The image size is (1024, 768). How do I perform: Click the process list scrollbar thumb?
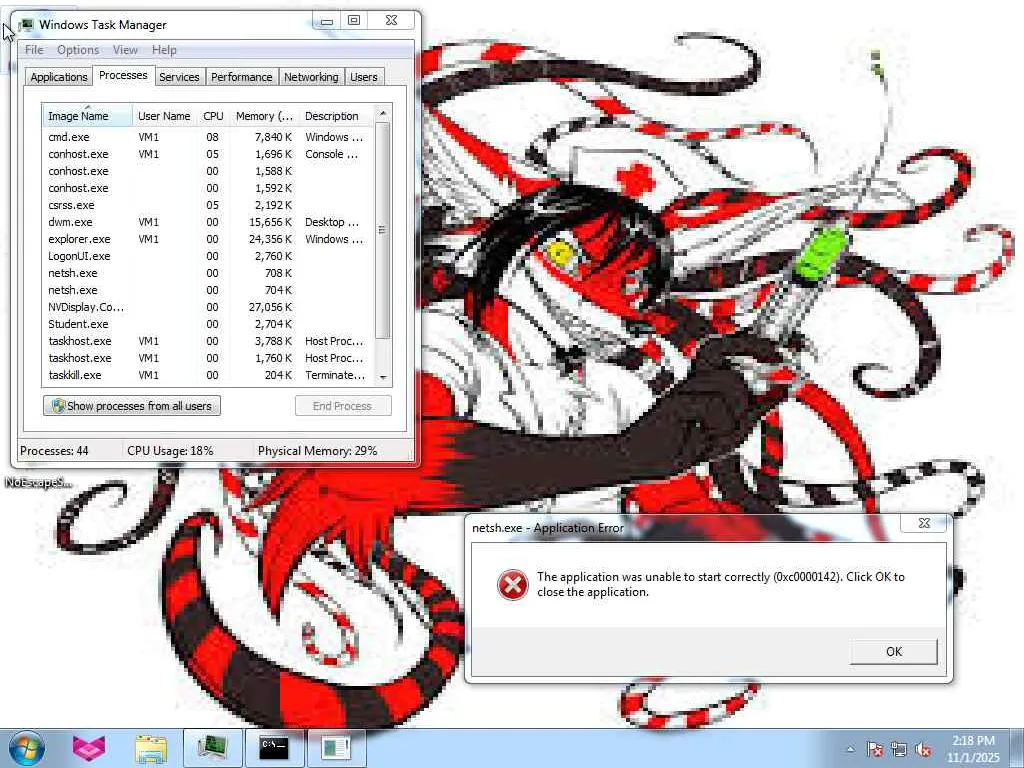[x=383, y=231]
